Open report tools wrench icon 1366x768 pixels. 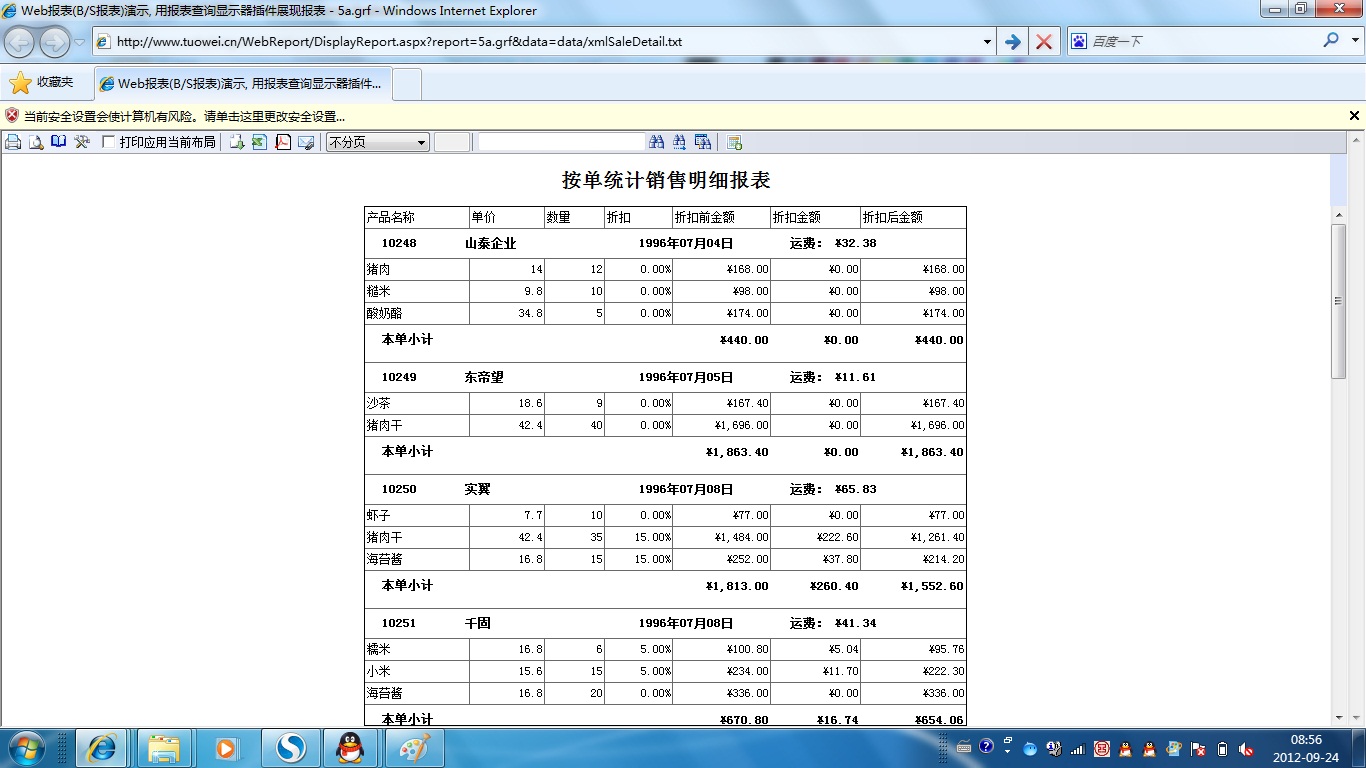82,142
